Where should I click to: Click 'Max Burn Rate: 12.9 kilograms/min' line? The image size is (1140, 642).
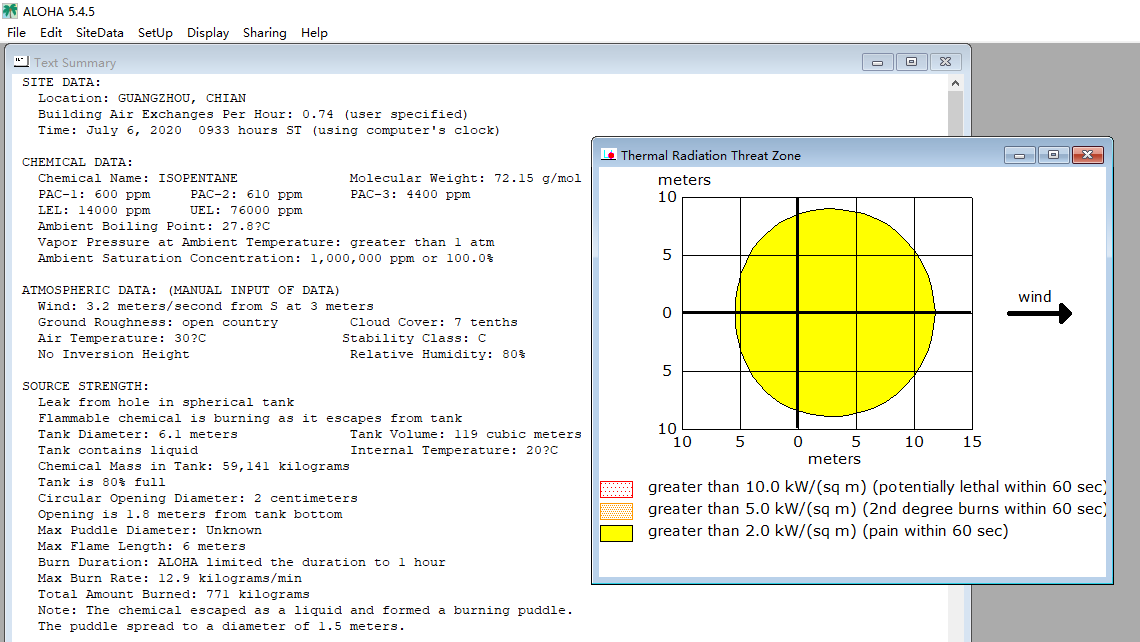click(169, 578)
